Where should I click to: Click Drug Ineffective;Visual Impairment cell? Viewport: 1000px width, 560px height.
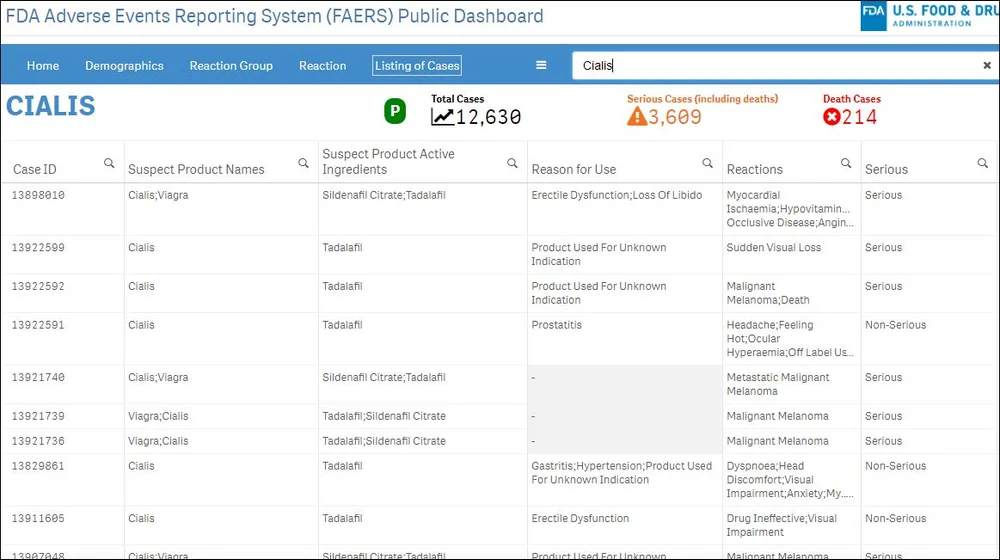click(781, 526)
